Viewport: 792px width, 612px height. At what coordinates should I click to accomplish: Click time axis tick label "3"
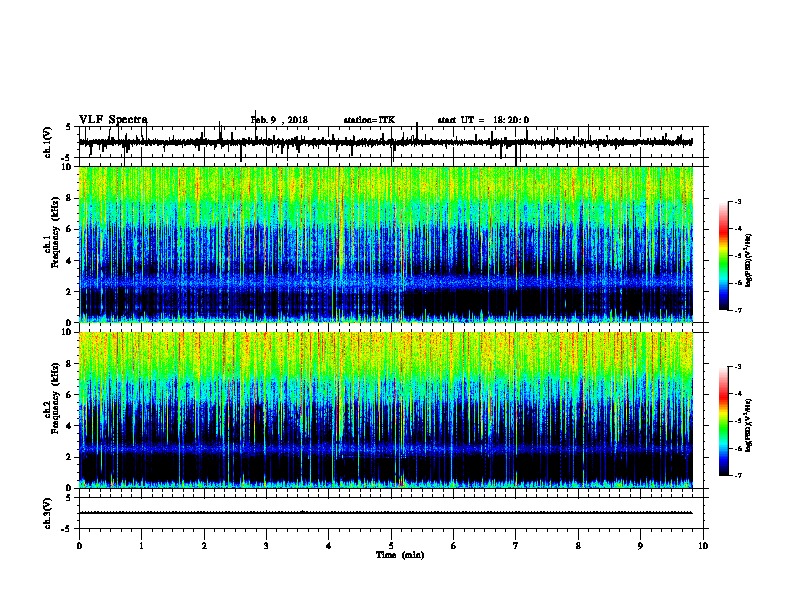tap(266, 546)
